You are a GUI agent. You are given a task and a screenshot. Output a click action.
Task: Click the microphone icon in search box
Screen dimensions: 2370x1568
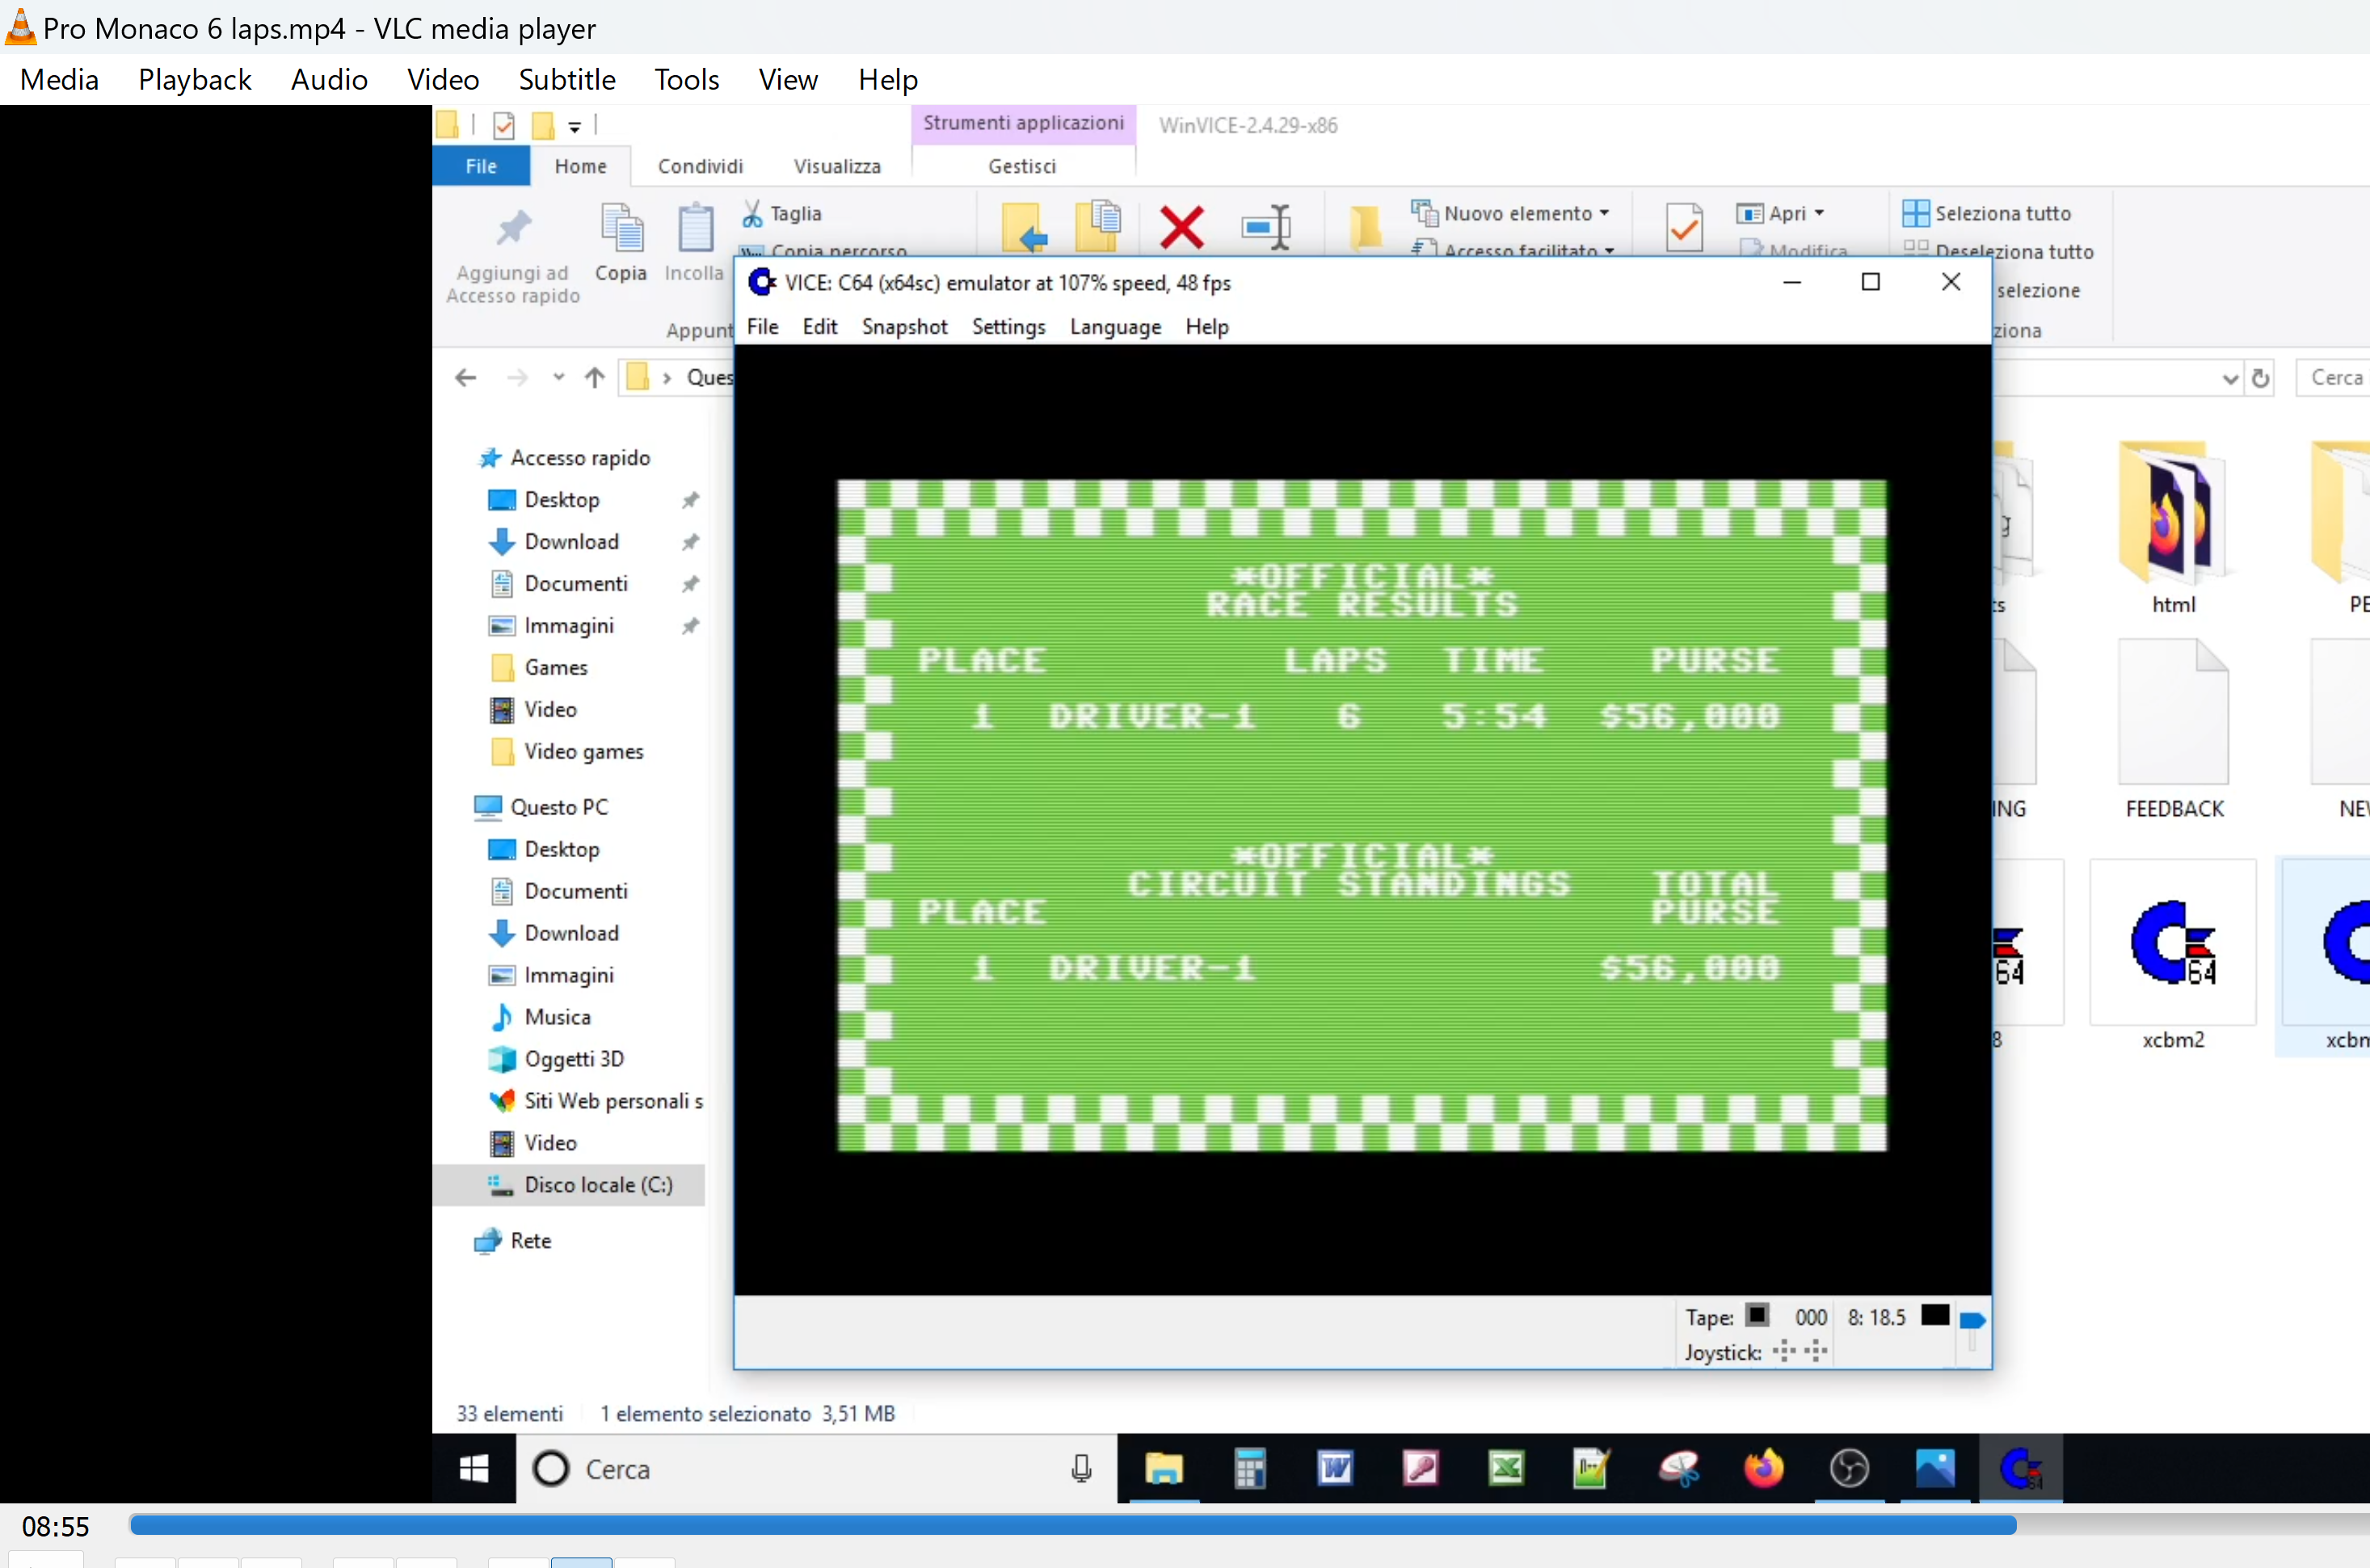pyautogui.click(x=1081, y=1468)
